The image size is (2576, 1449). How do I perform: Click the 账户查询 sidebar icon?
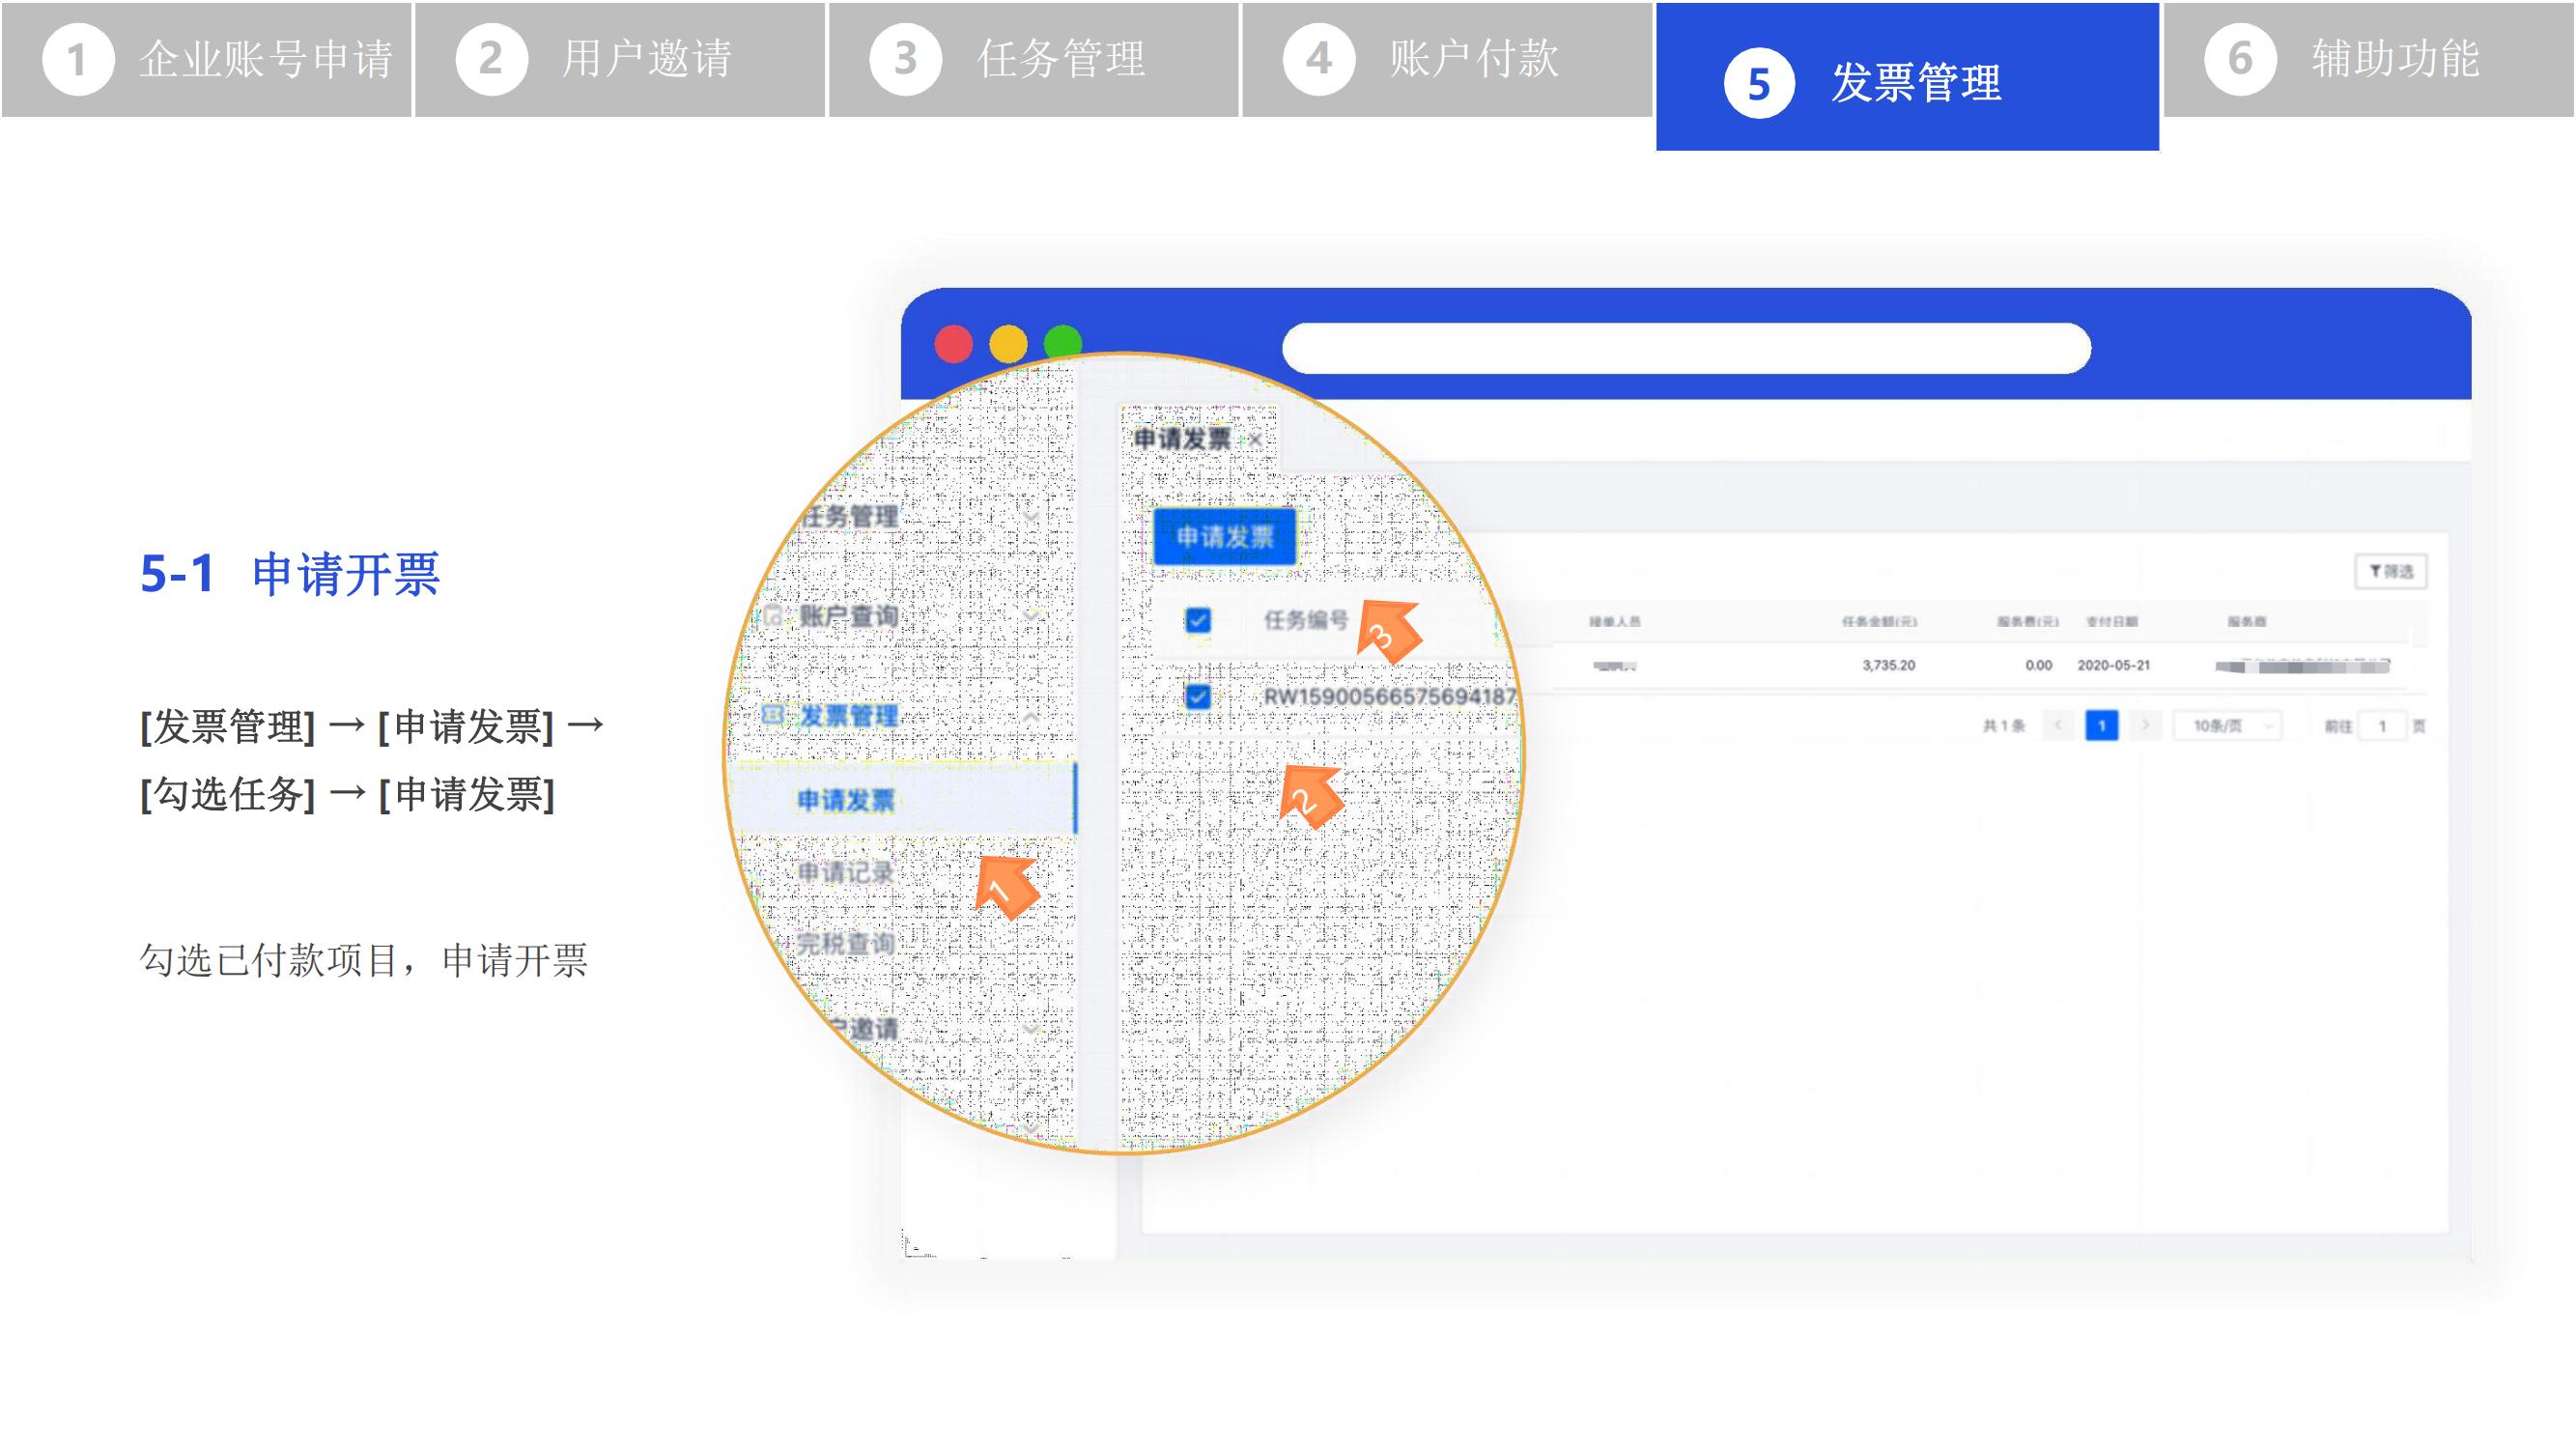[773, 616]
